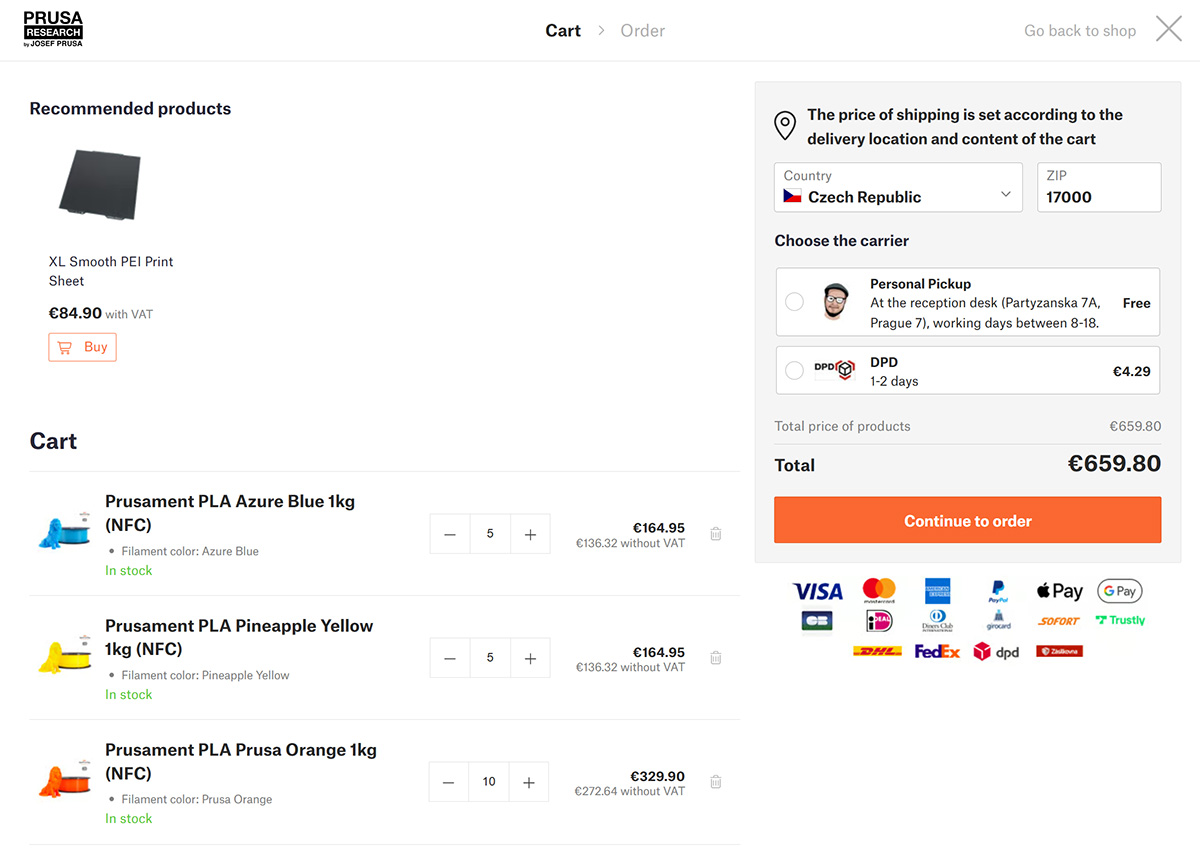Click Go back to shop link
Viewport: 1200px width, 863px height.
[1079, 31]
